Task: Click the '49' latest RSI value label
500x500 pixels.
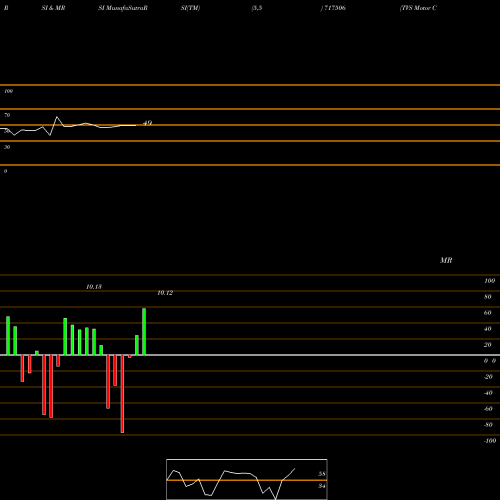Action: (x=147, y=123)
